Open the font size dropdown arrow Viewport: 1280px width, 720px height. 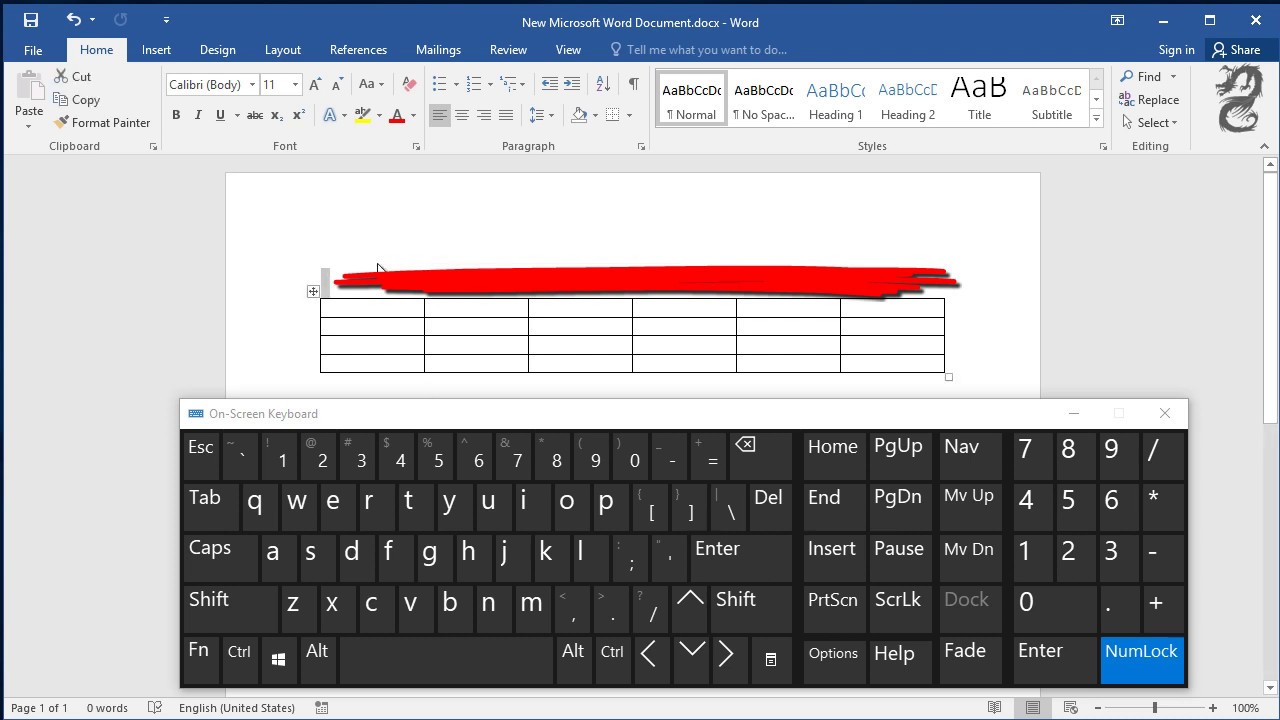pyautogui.click(x=295, y=85)
